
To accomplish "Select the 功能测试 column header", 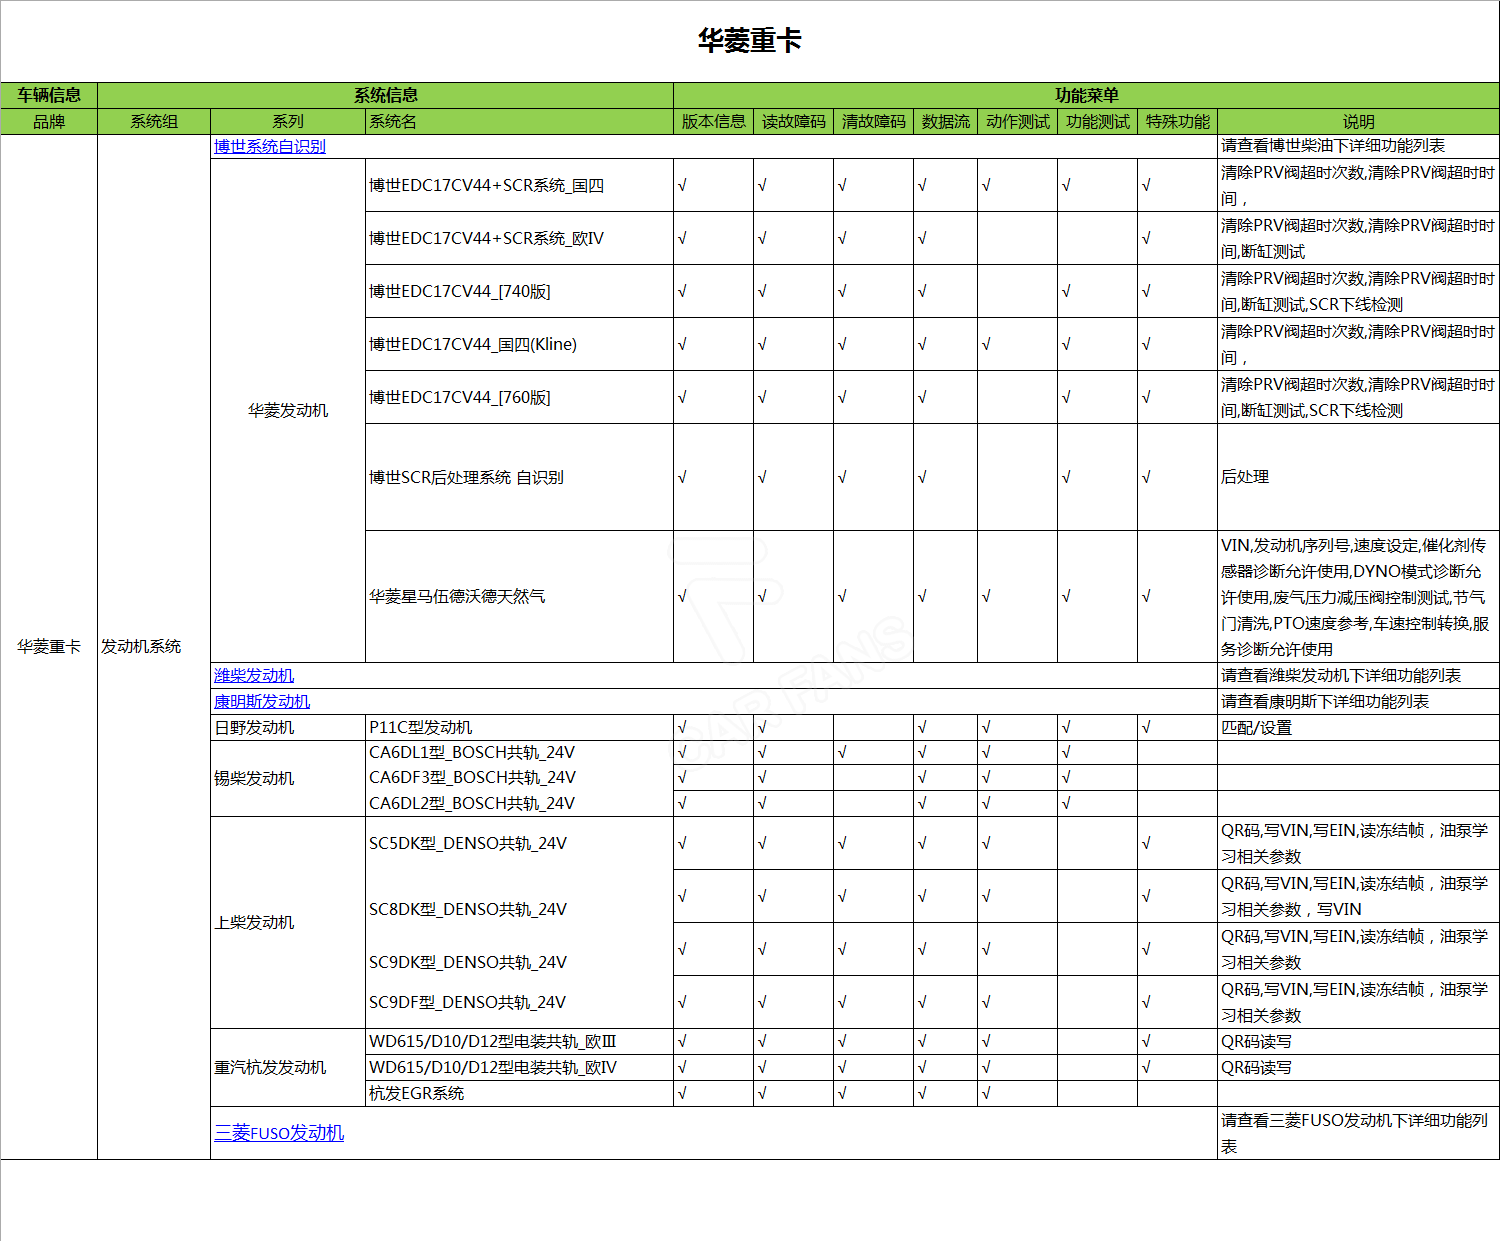I will [x=1098, y=121].
